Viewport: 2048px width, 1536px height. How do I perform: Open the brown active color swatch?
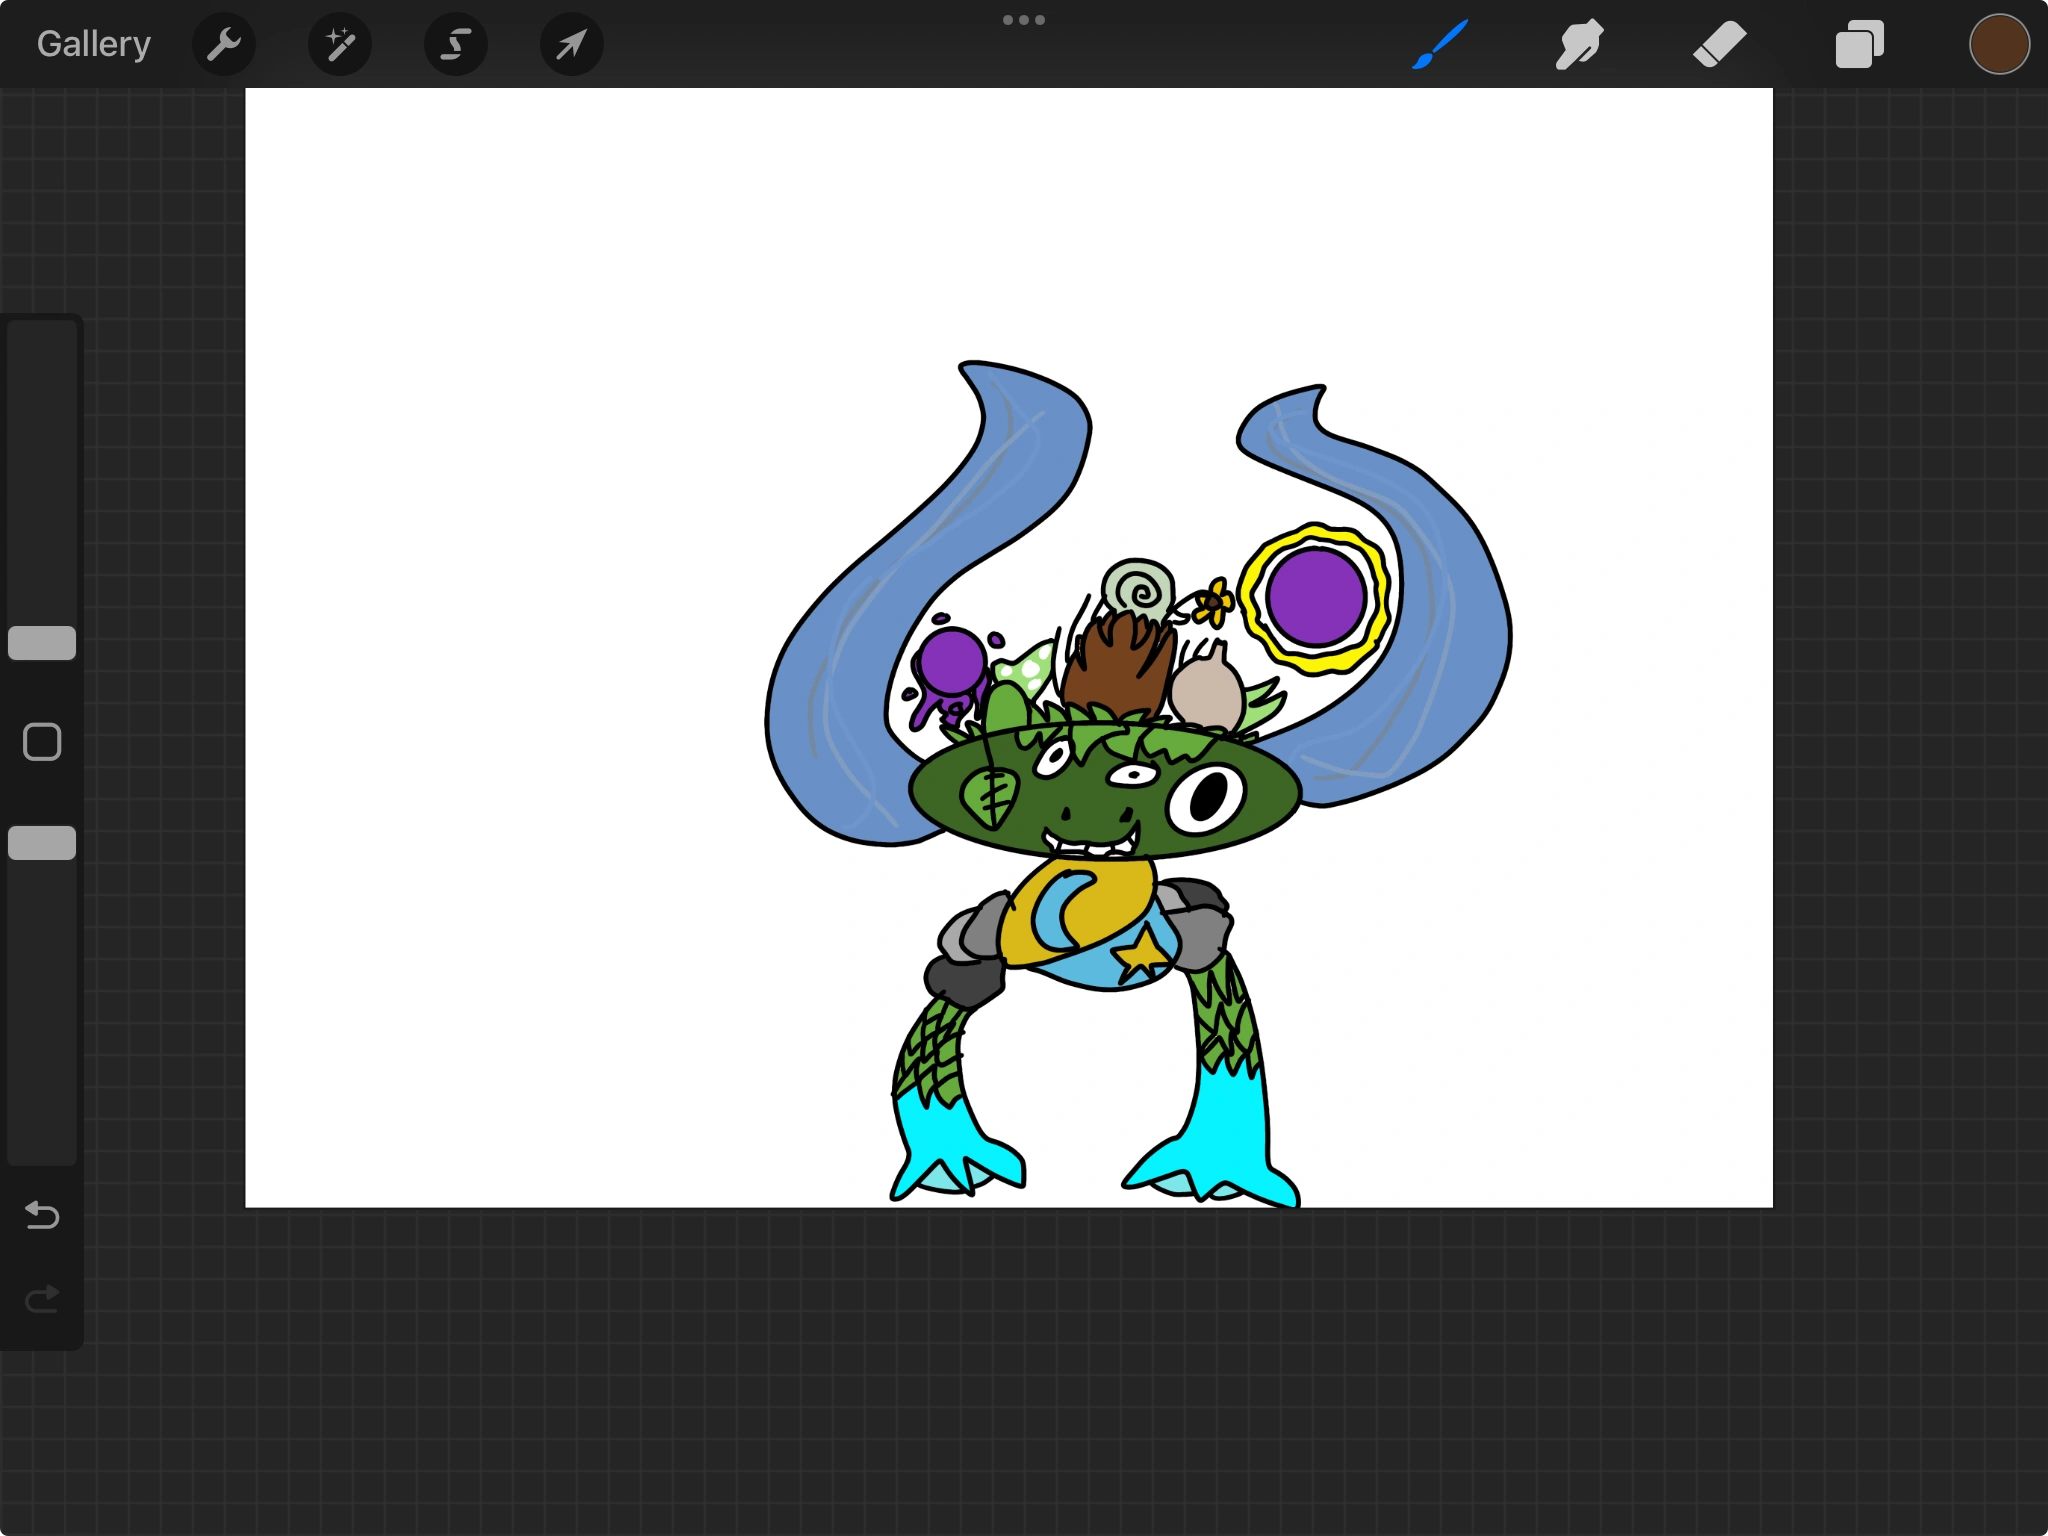pyautogui.click(x=1999, y=44)
